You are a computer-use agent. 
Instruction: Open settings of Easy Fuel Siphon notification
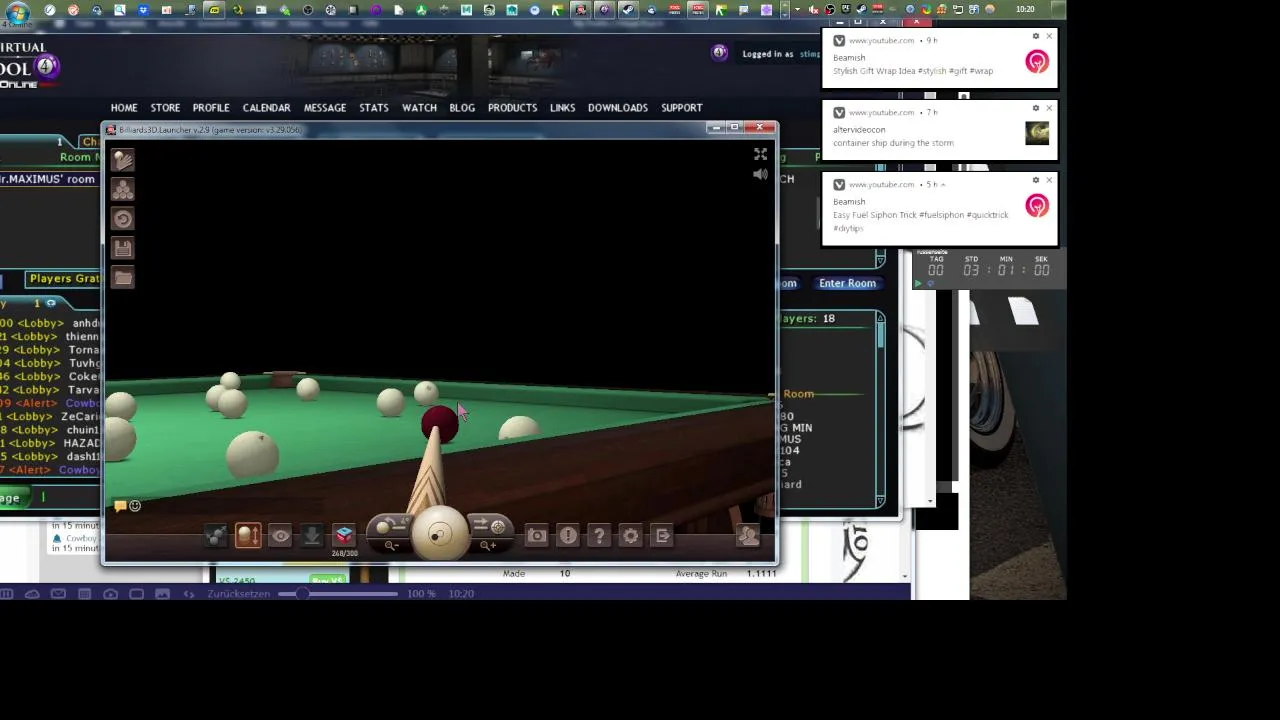[x=1036, y=180]
